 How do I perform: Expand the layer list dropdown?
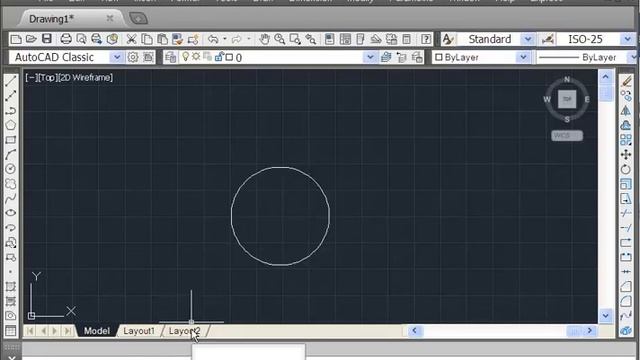[x=370, y=57]
